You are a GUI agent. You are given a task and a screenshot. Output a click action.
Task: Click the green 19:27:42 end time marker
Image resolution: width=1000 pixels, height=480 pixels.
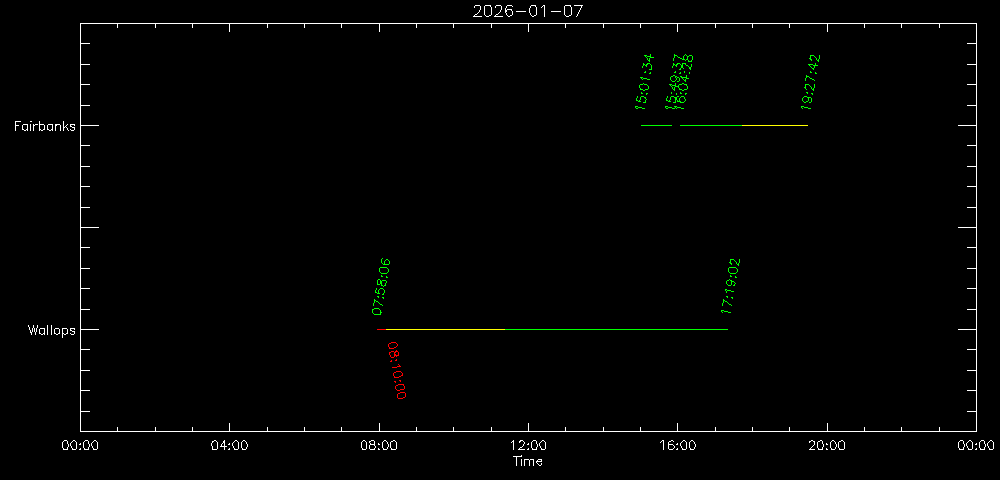(x=811, y=81)
